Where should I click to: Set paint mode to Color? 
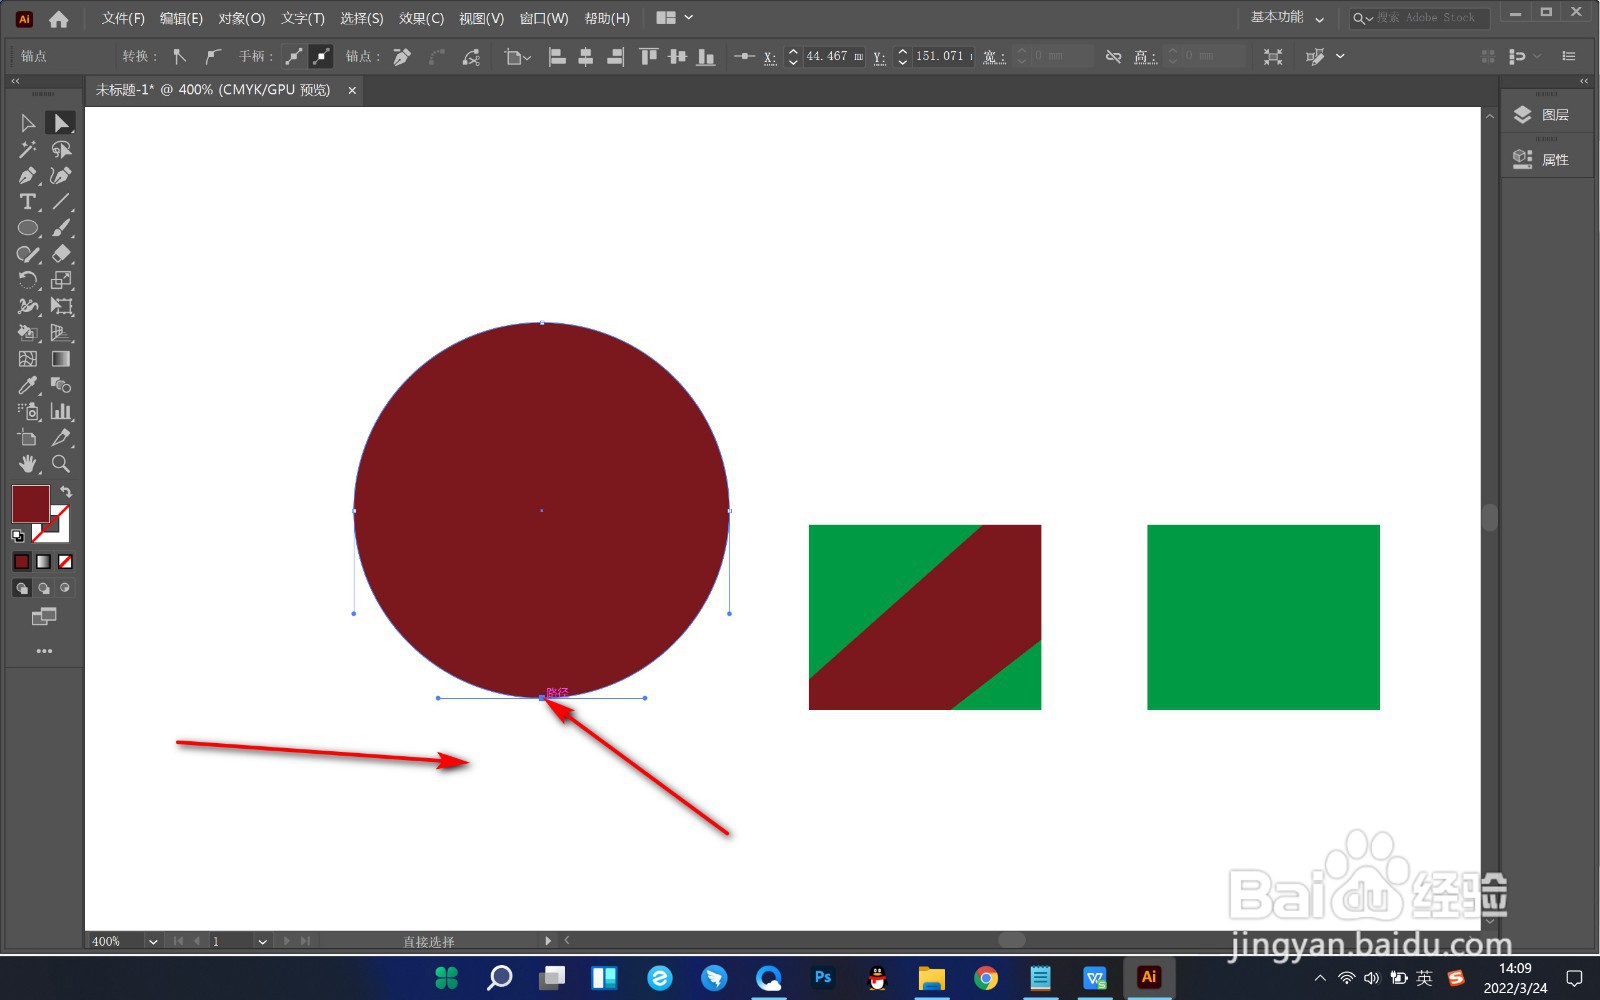click(x=22, y=562)
